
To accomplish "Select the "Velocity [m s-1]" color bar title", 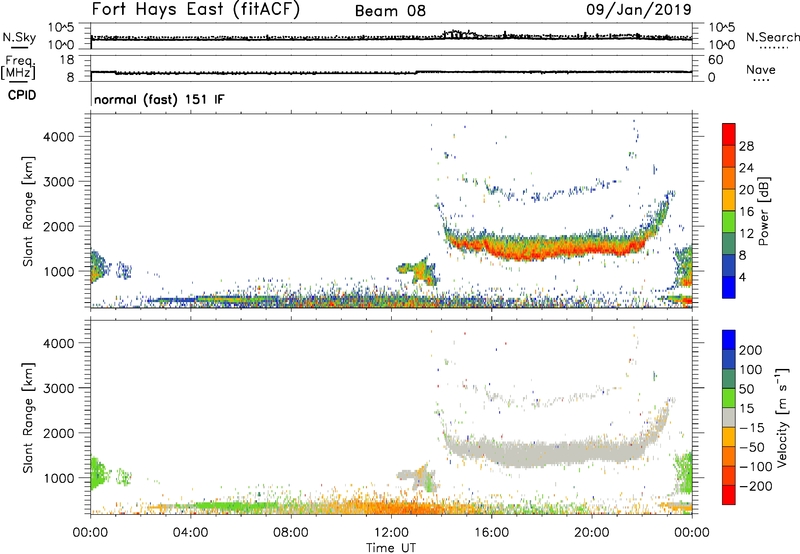I will pyautogui.click(x=782, y=417).
